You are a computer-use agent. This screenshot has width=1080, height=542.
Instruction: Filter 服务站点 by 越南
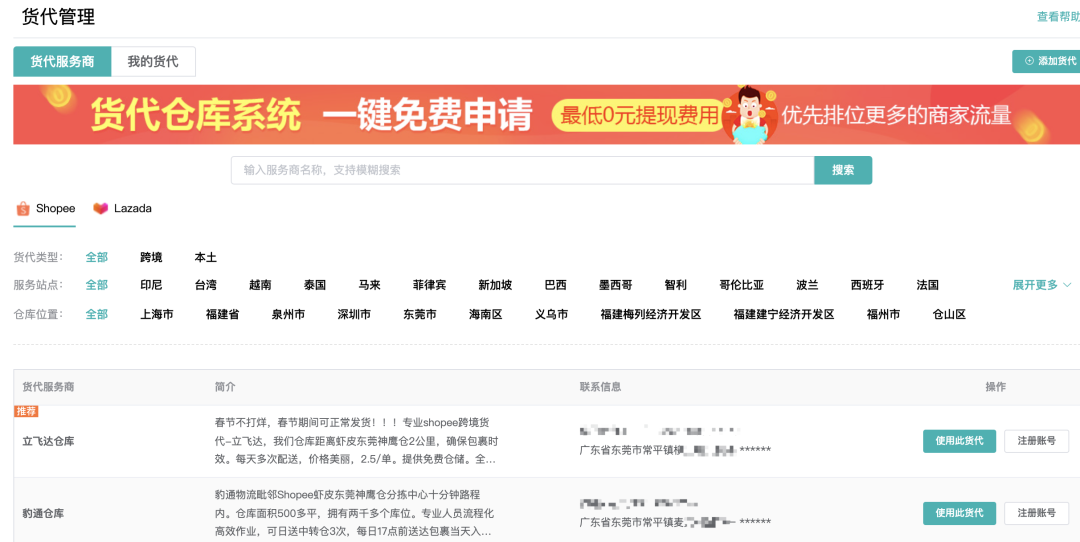[260, 285]
